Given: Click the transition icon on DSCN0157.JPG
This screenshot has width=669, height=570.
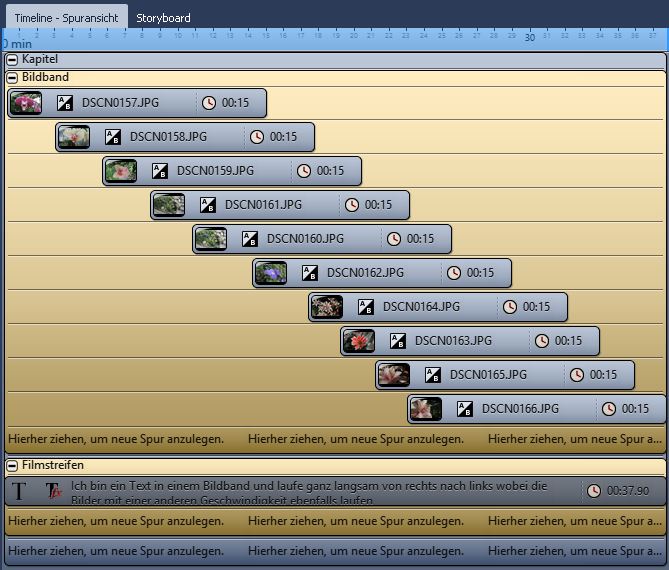Looking at the screenshot, I should 65,103.
